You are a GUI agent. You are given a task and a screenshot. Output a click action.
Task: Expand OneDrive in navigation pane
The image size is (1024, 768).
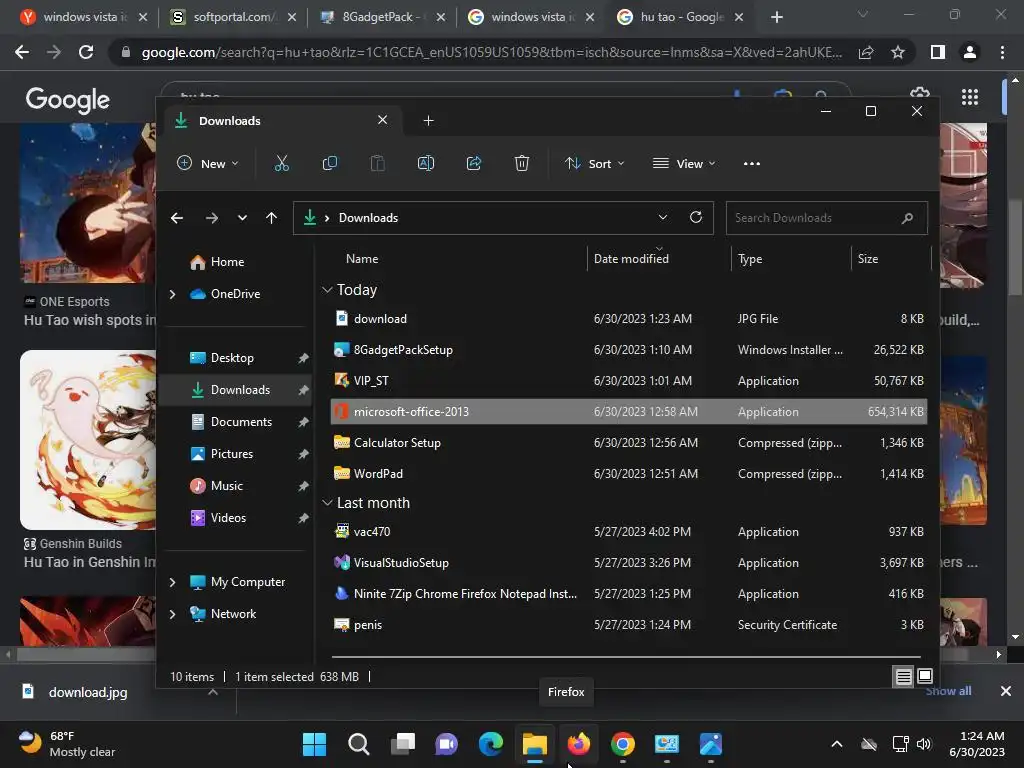(172, 295)
